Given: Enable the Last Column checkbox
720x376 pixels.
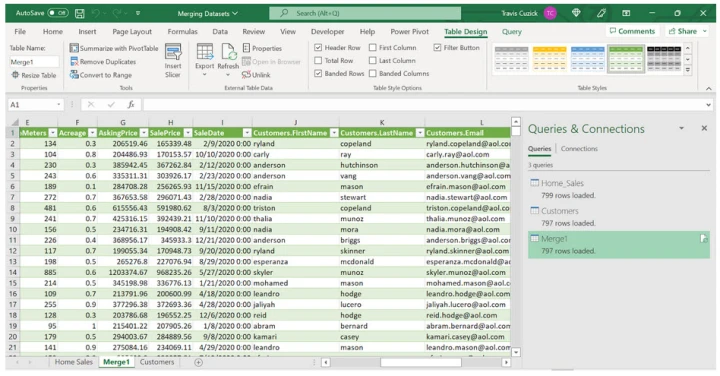Looking at the screenshot, I should pyautogui.click(x=372, y=60).
